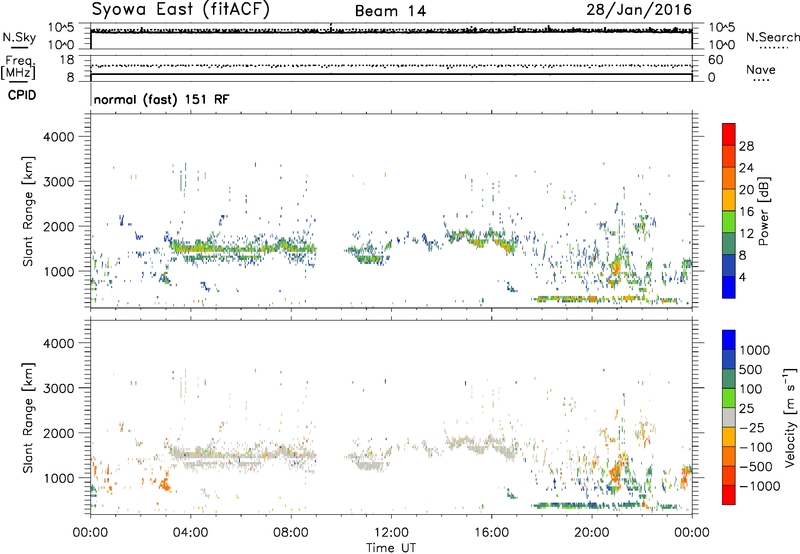
Task: Click the '04:00' time tick label
Action: tap(190, 533)
